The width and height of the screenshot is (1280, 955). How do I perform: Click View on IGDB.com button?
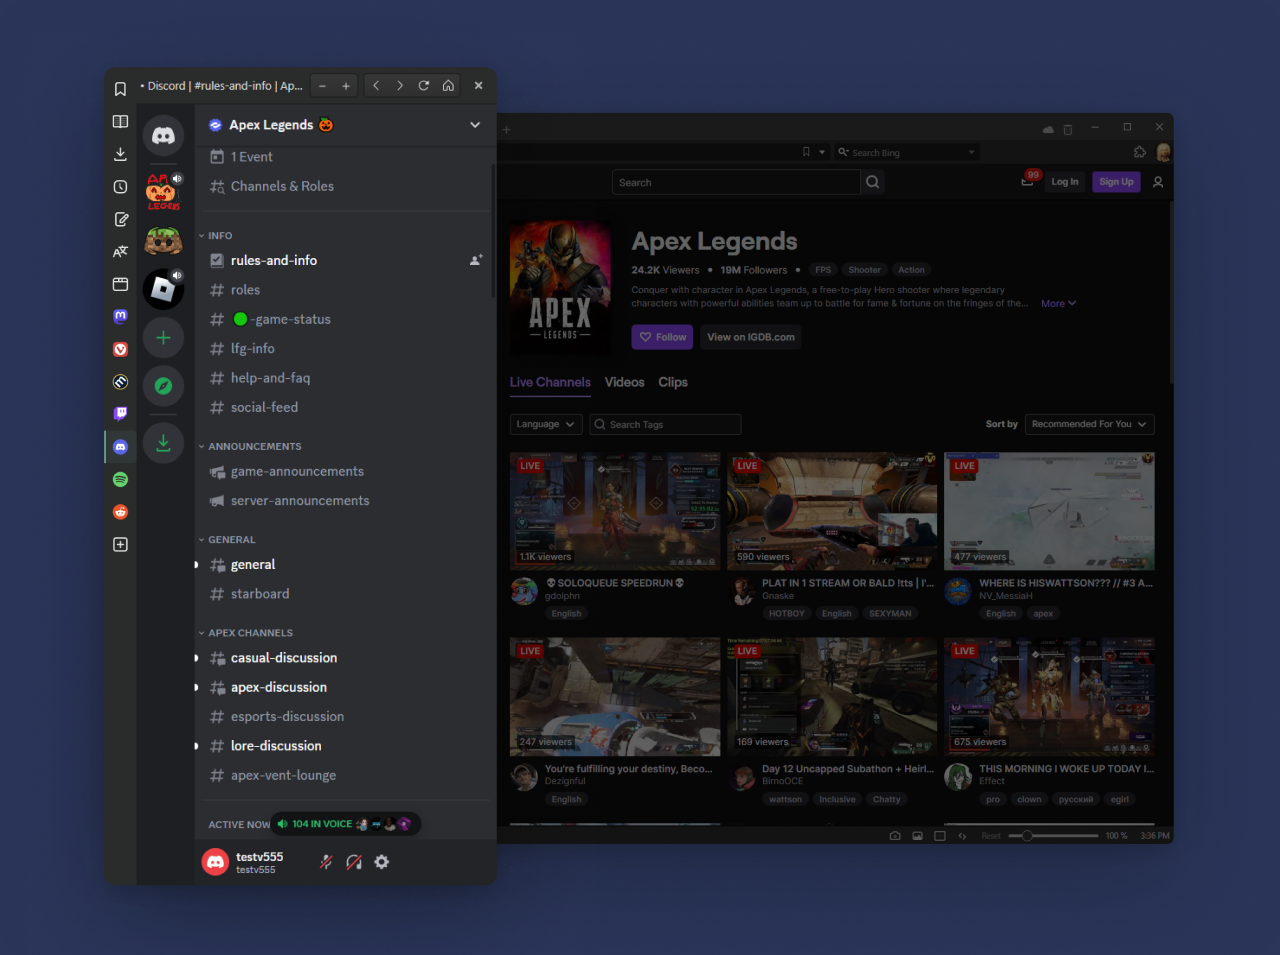(751, 337)
